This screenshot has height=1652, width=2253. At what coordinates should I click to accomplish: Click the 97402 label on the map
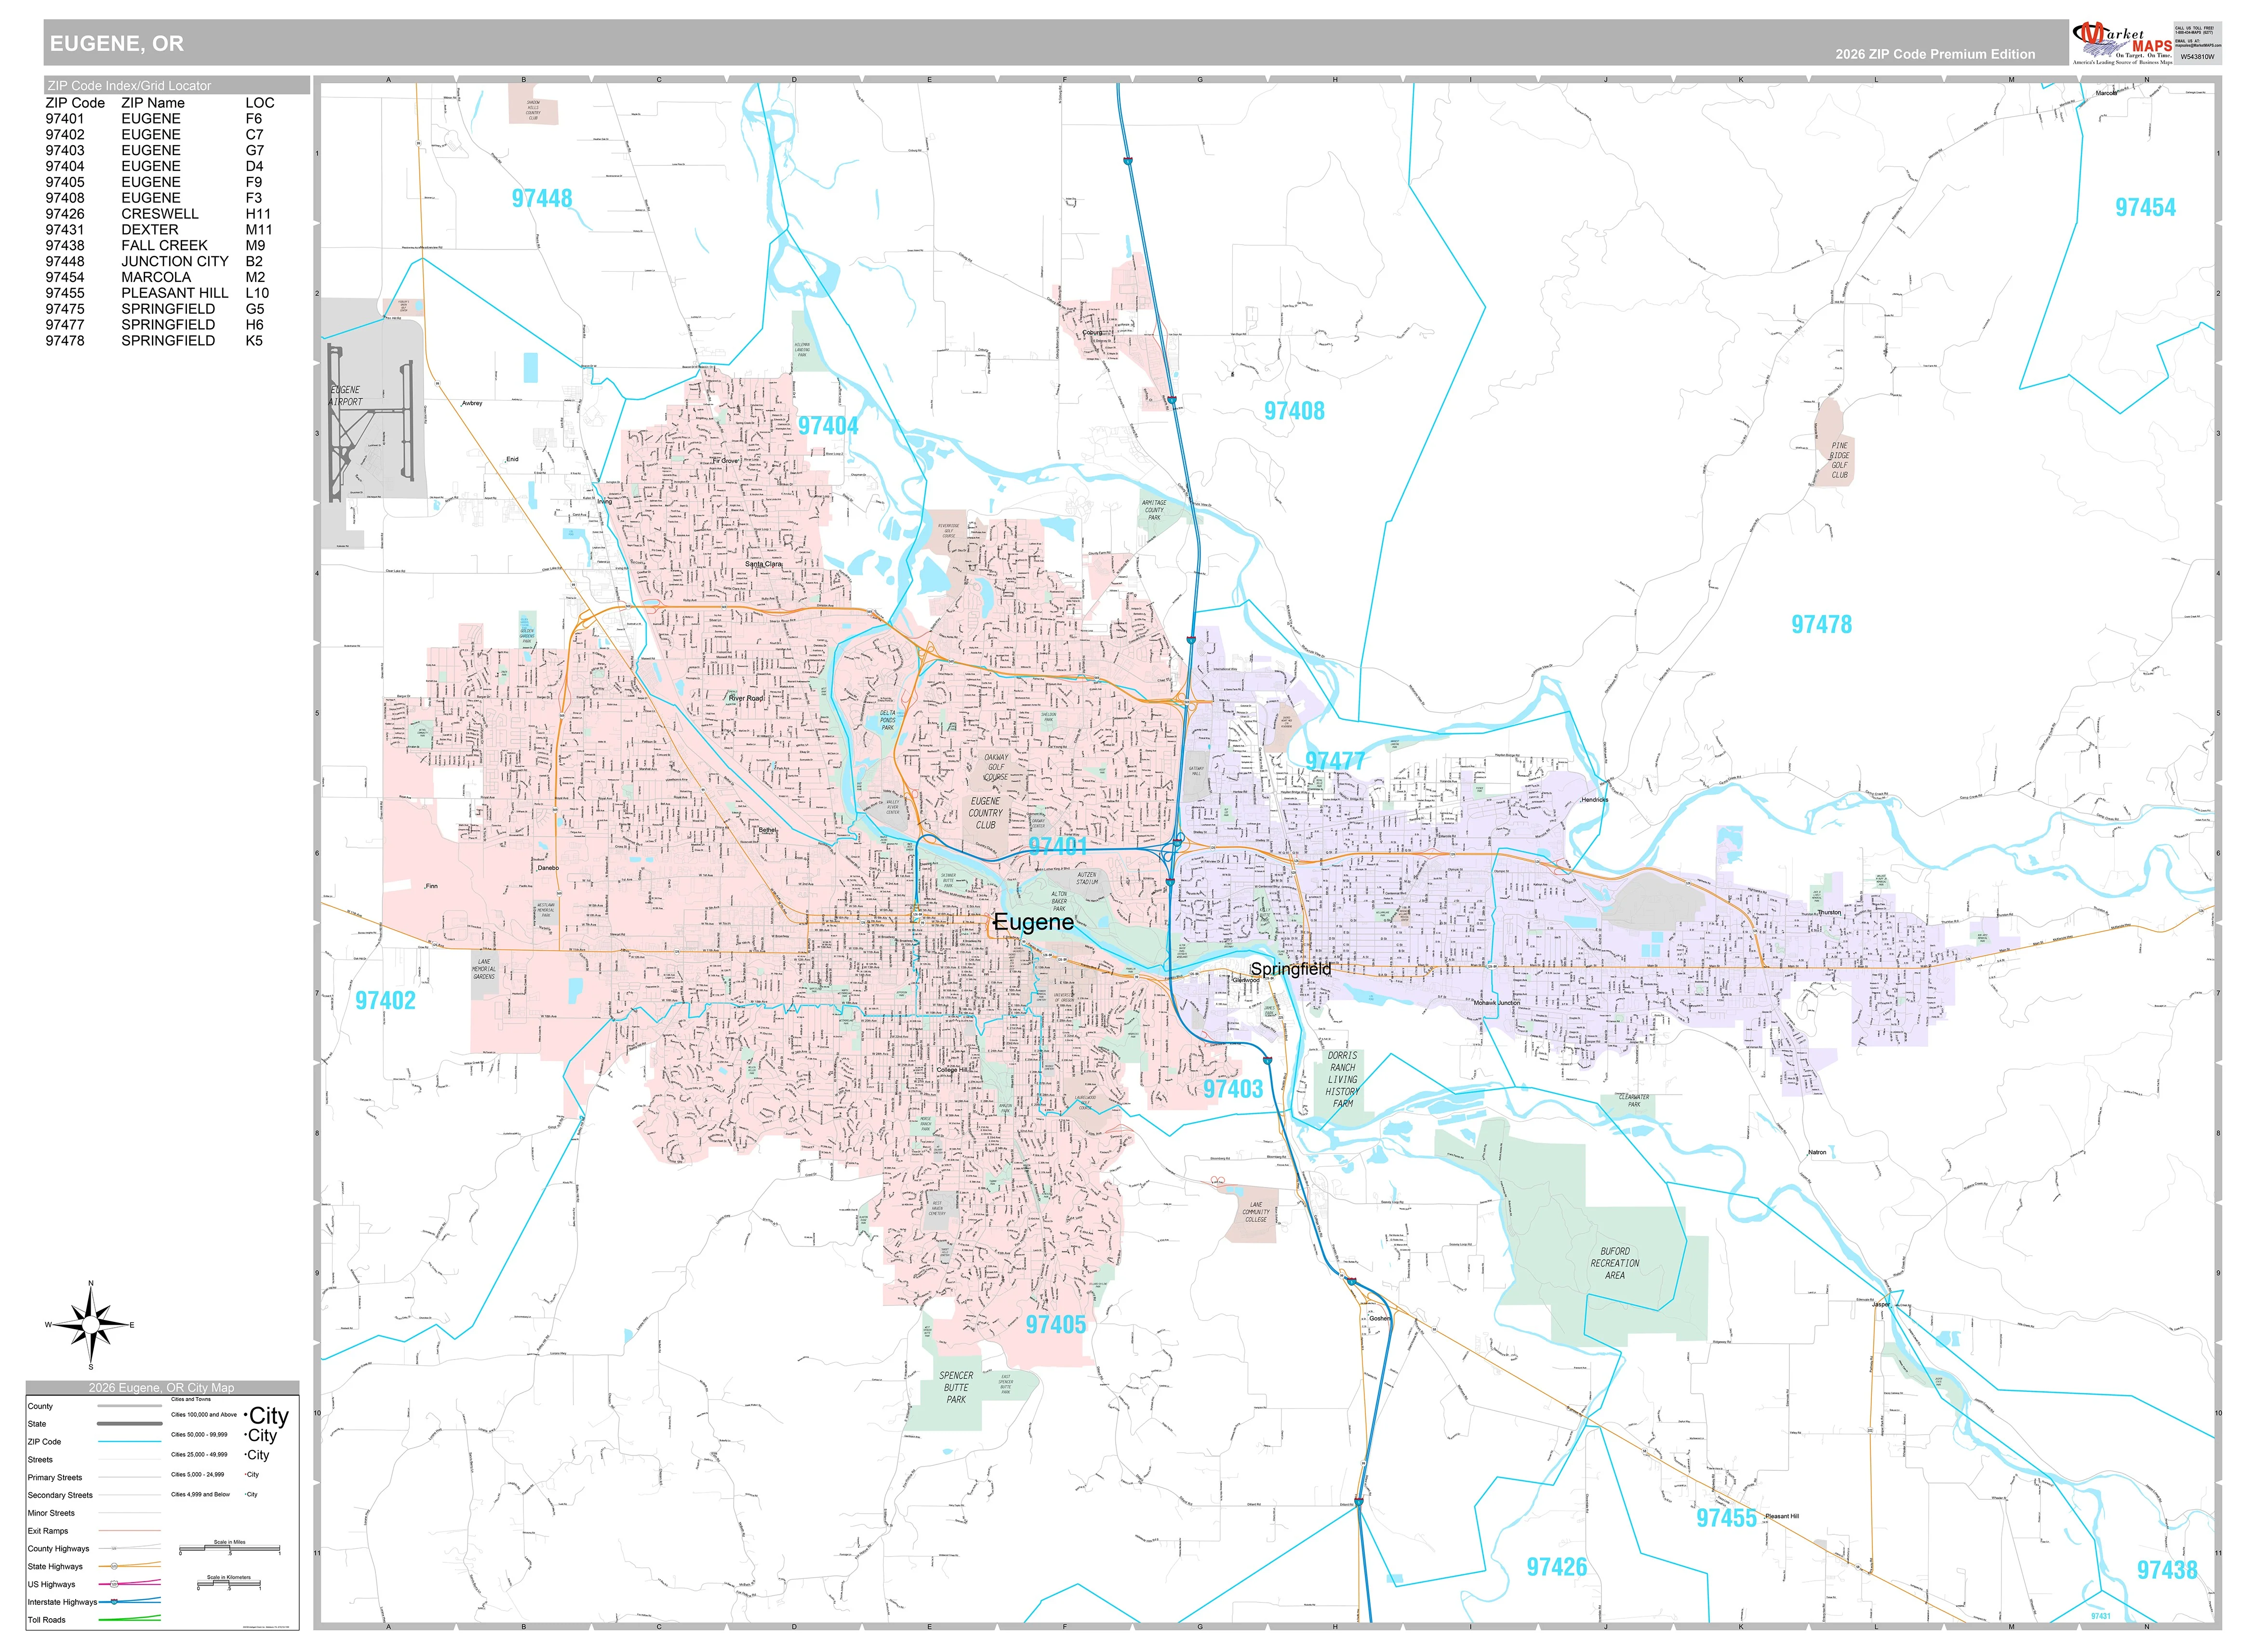(385, 1000)
